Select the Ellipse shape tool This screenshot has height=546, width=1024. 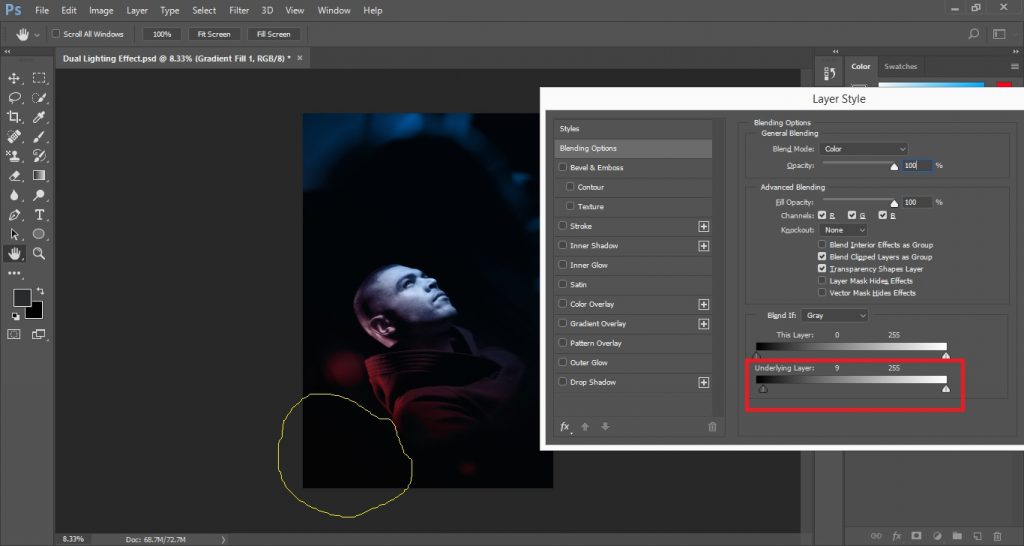pyautogui.click(x=39, y=234)
